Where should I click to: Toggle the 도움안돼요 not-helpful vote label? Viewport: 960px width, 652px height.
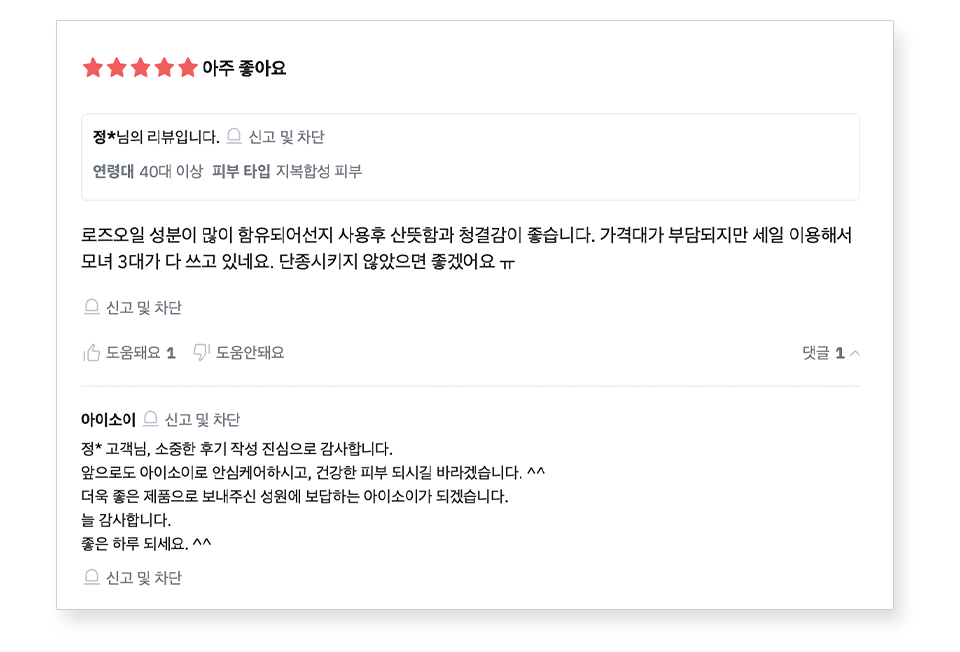pyautogui.click(x=250, y=352)
